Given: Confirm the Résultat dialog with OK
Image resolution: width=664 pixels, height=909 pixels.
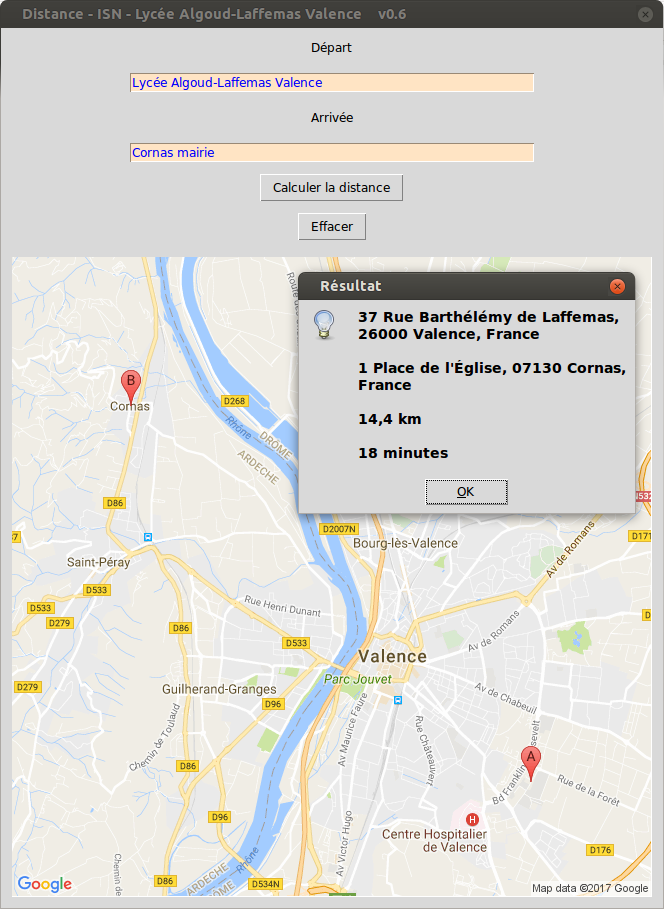Looking at the screenshot, I should [x=466, y=492].
